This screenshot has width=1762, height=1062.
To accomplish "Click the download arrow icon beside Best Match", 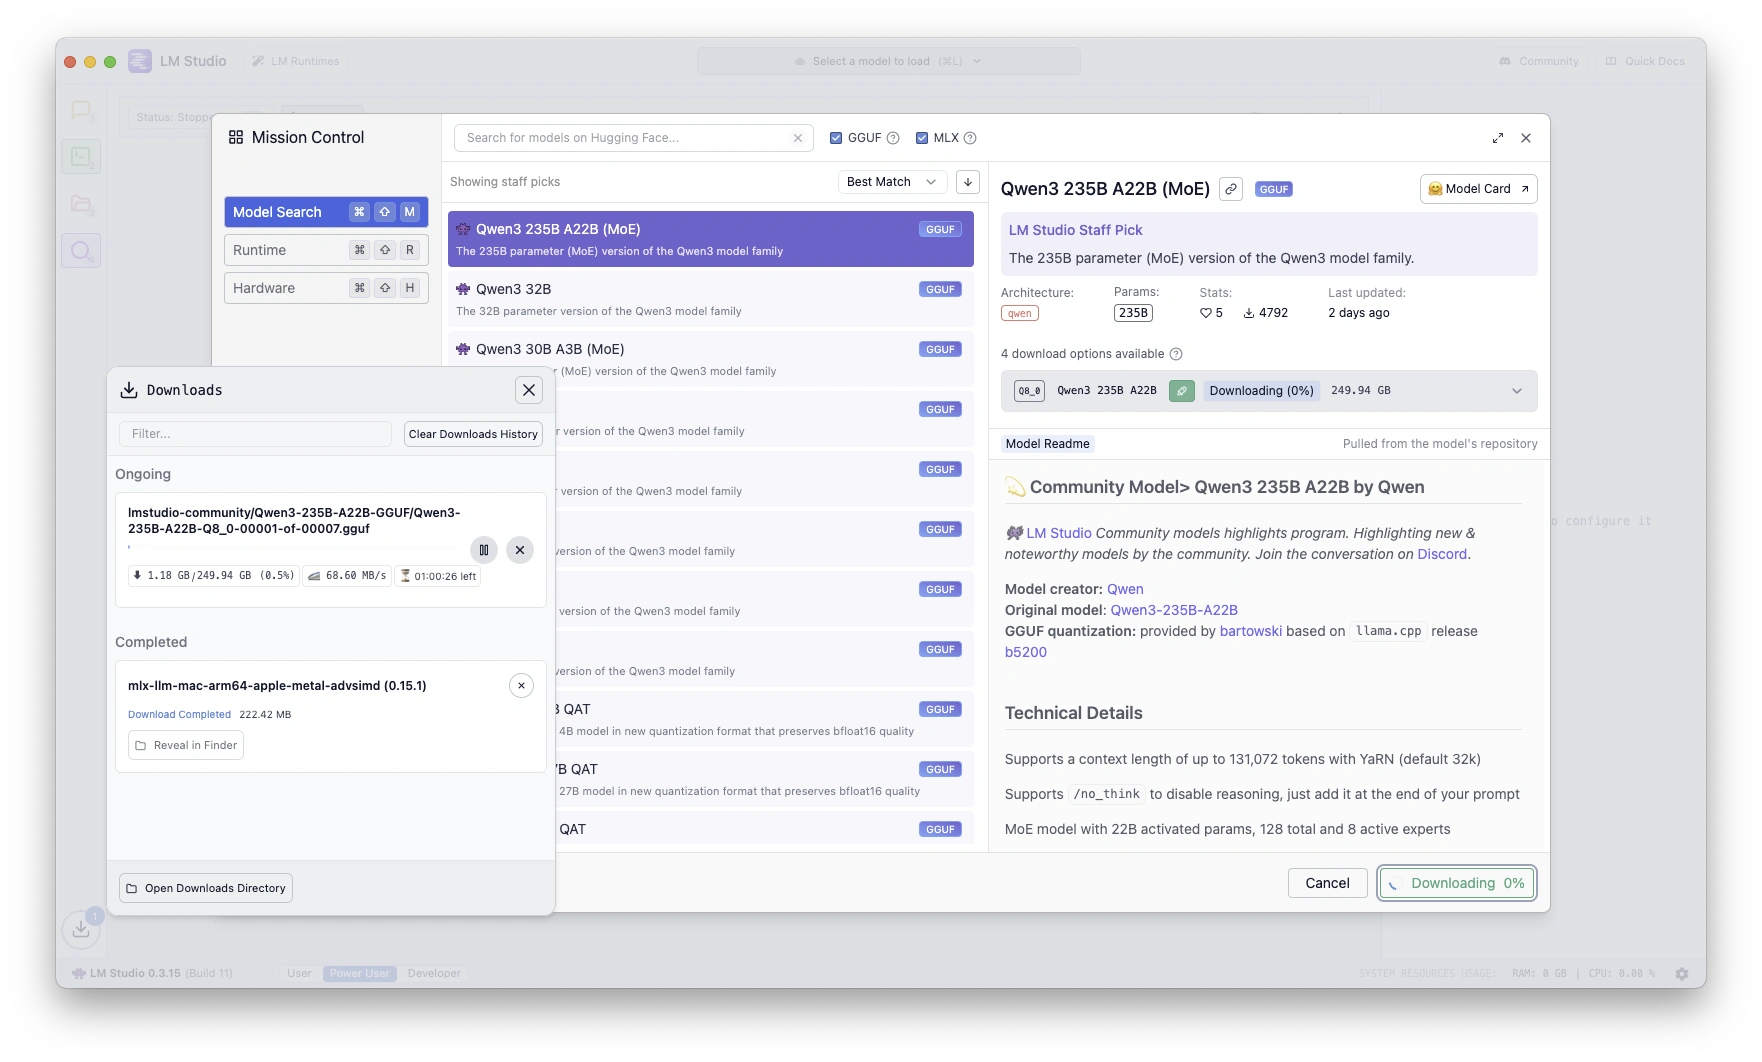I will click(x=967, y=182).
